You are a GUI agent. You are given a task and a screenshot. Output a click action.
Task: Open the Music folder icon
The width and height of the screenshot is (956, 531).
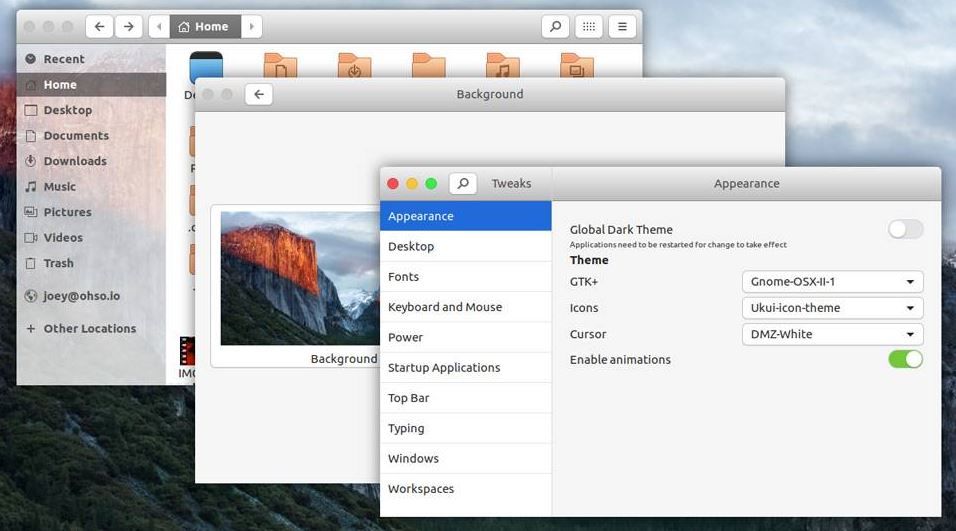click(x=502, y=67)
